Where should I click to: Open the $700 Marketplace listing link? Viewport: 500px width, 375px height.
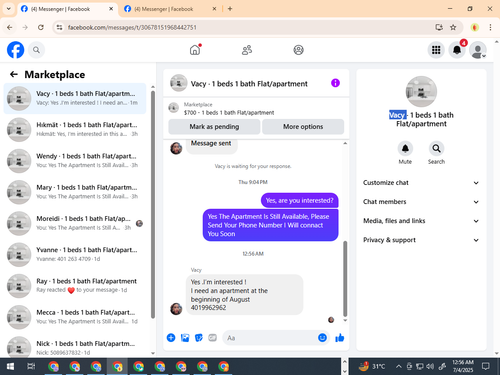(x=229, y=113)
